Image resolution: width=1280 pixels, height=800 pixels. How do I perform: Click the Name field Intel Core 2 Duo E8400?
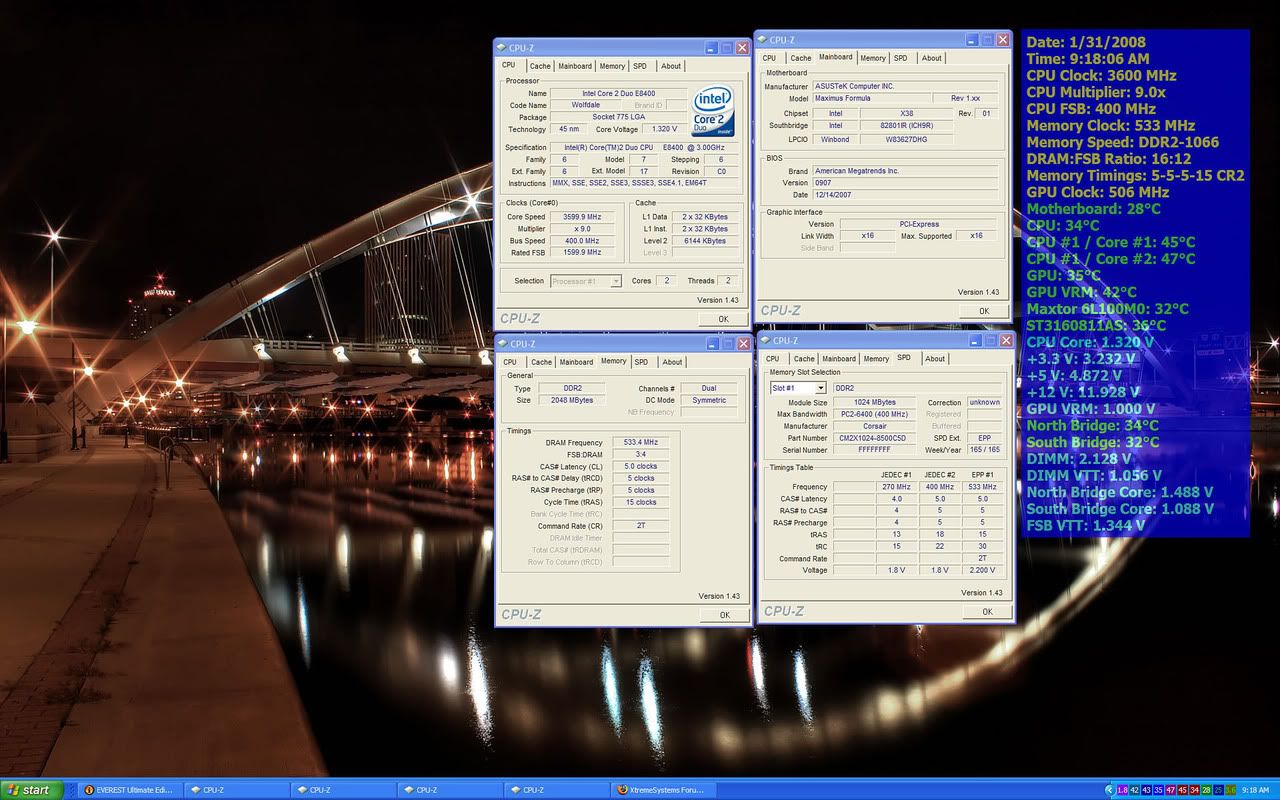[619, 94]
